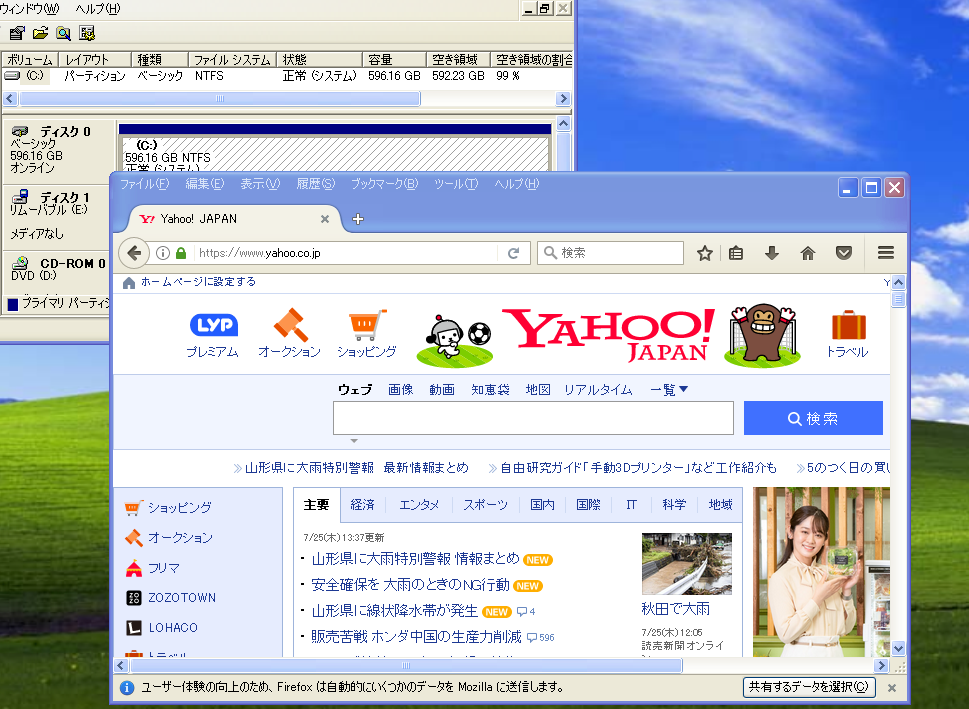
Task: Open the ファイル(F) menu in Firefox
Action: 144,184
